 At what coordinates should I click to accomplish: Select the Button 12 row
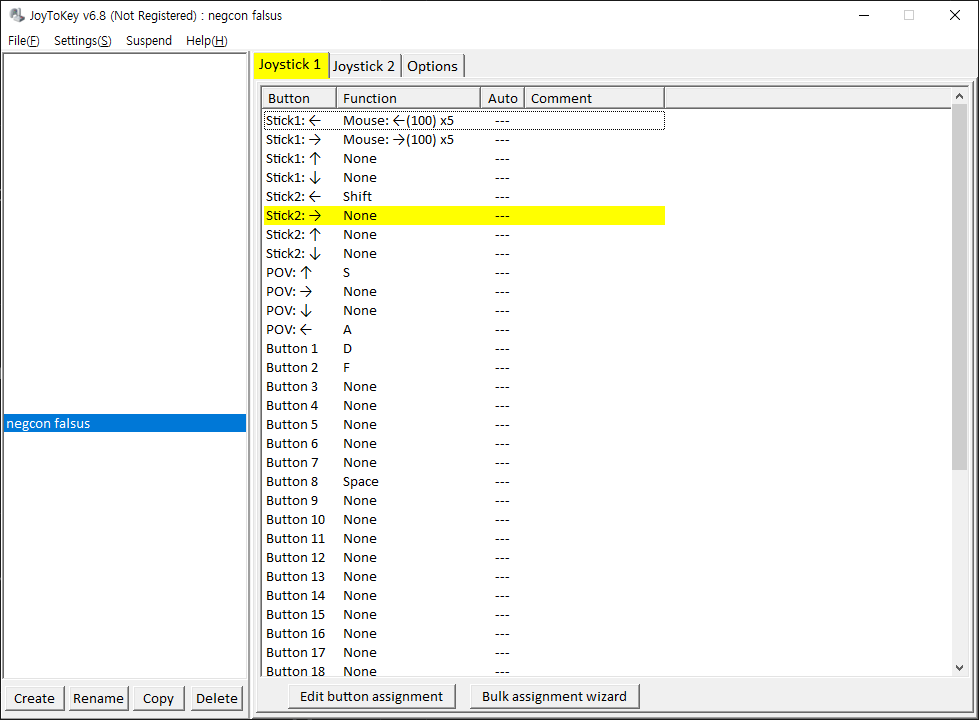pos(464,558)
